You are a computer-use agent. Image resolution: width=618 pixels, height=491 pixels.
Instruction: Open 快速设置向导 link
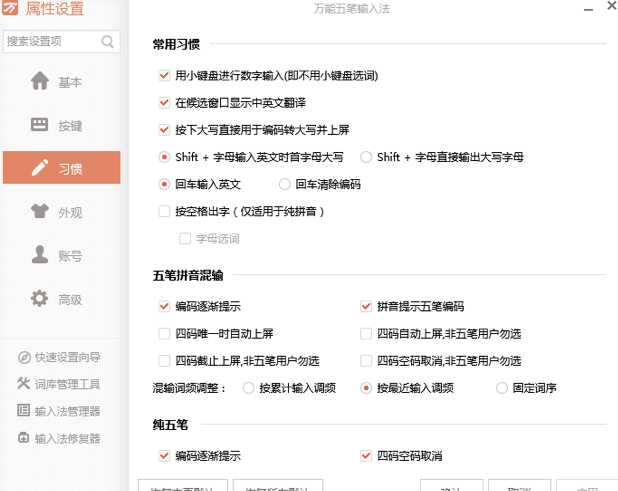68,357
